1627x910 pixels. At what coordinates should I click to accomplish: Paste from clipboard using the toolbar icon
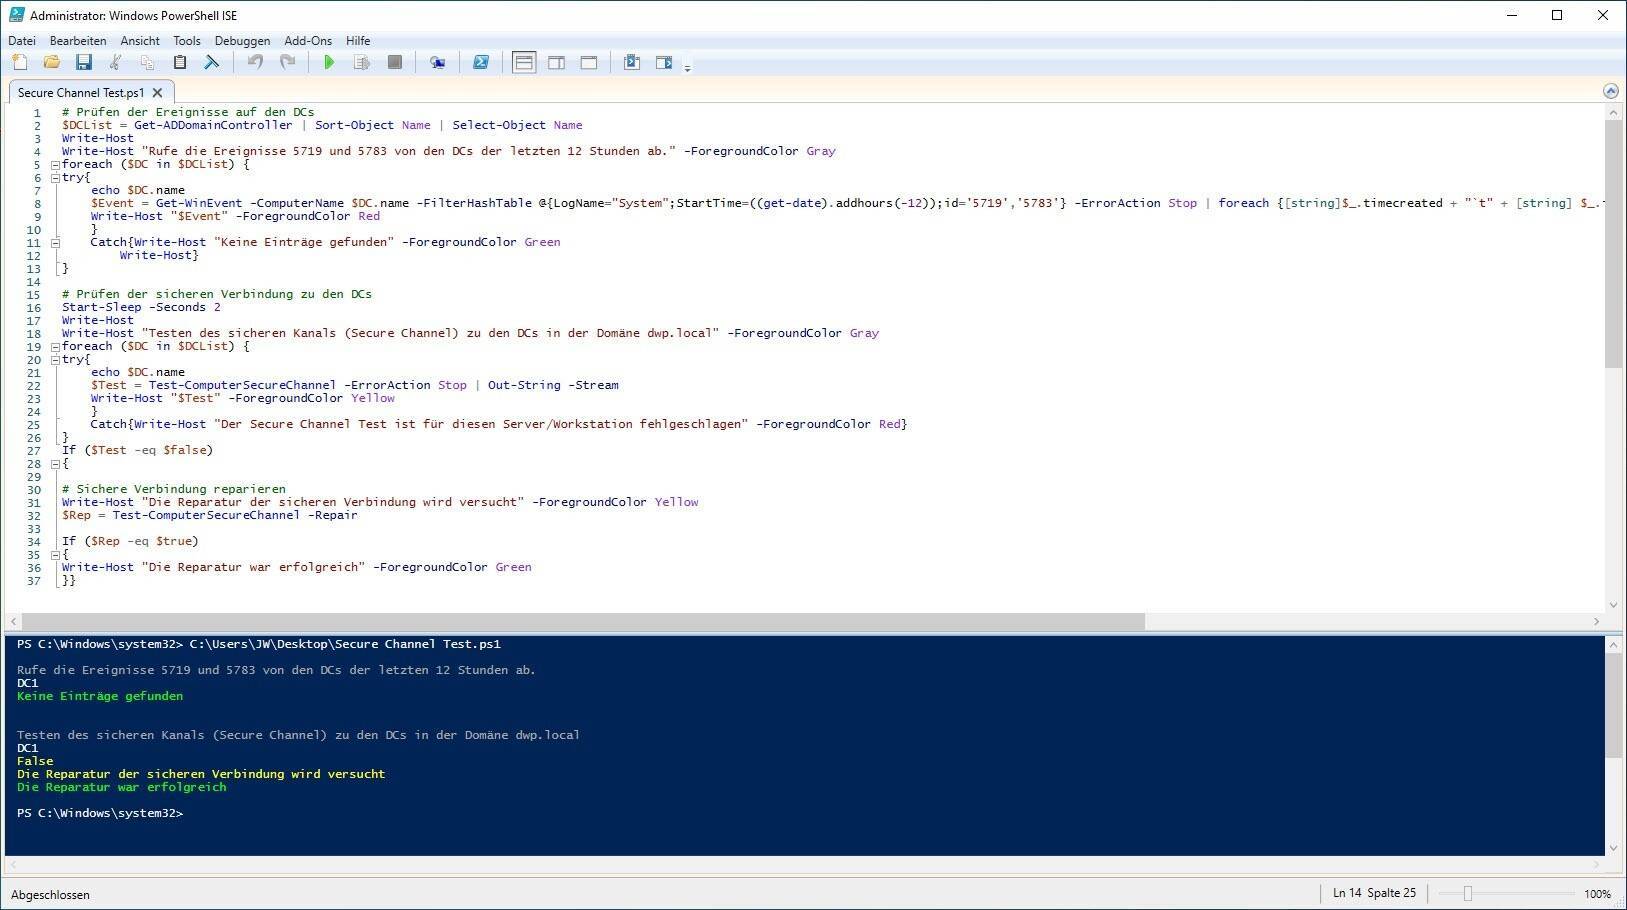click(180, 63)
